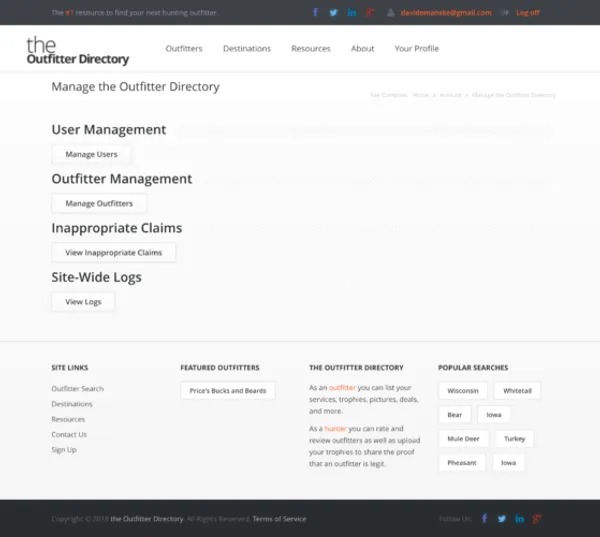Select featured outfitter Price's Bucks and Beards
This screenshot has width=600, height=537.
(228, 390)
